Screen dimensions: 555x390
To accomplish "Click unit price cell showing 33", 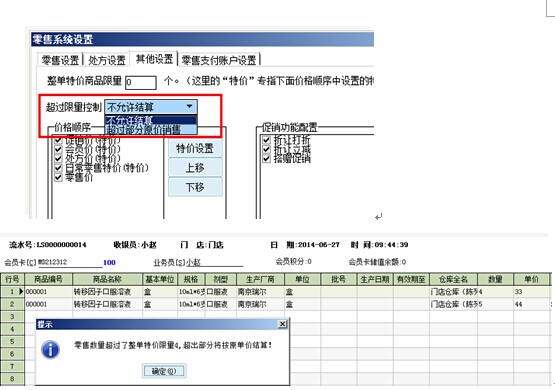I will click(x=531, y=292).
